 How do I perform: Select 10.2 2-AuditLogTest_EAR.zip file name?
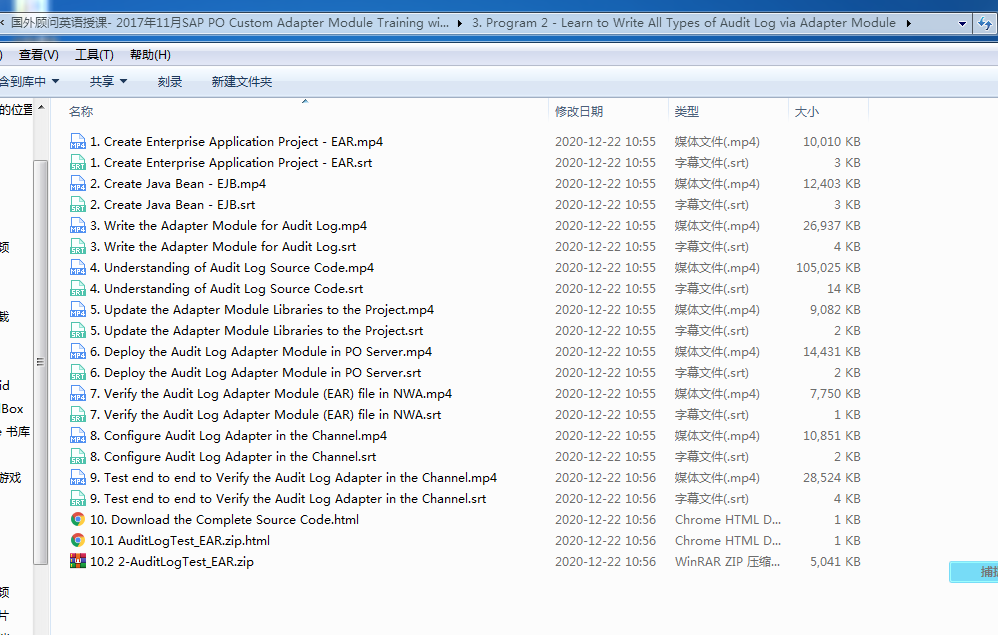(x=172, y=561)
